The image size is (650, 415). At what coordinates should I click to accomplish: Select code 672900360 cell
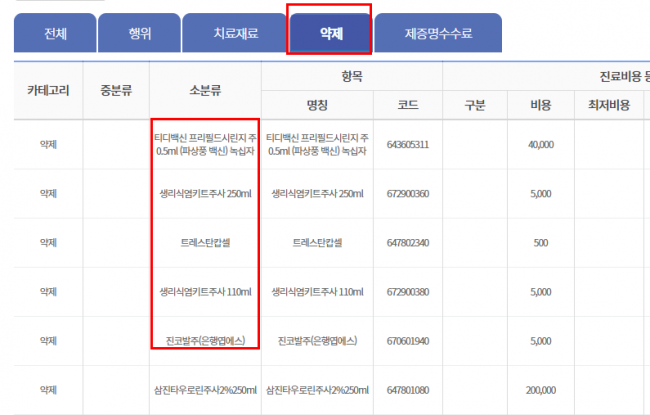click(x=408, y=194)
